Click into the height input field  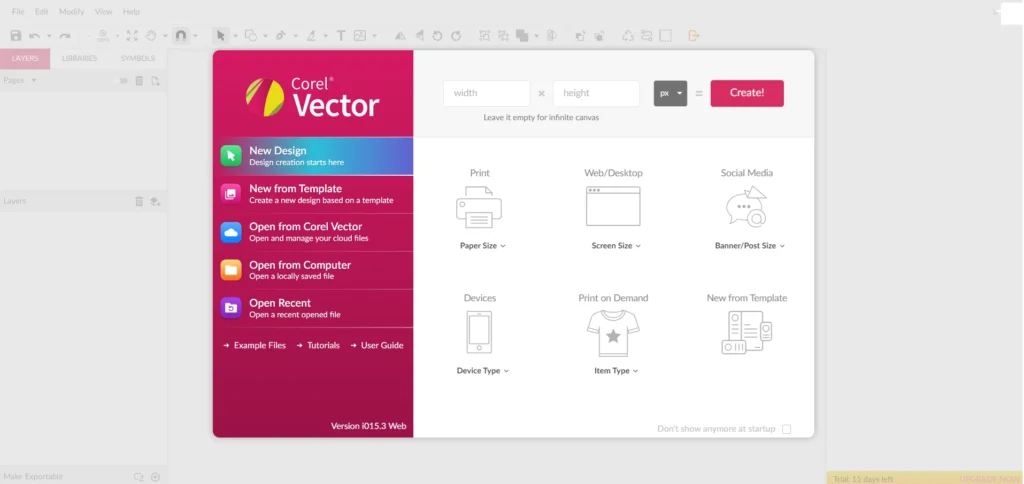[596, 93]
